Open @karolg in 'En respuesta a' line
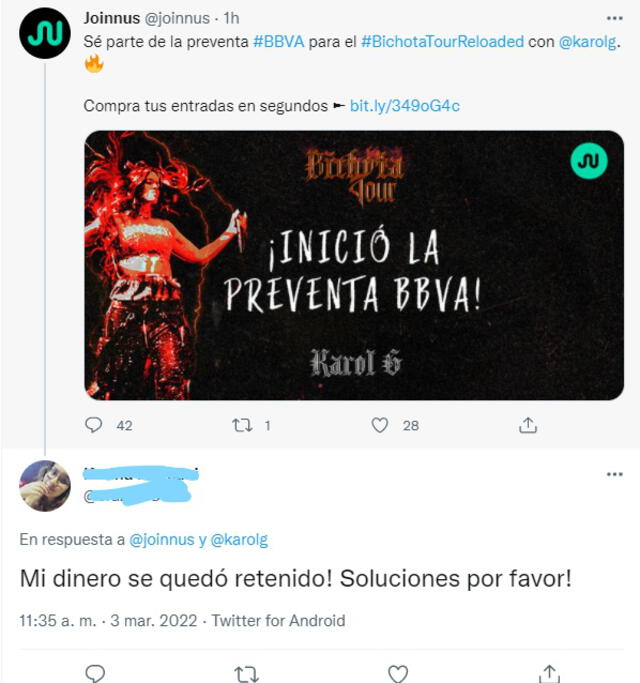 click(239, 540)
